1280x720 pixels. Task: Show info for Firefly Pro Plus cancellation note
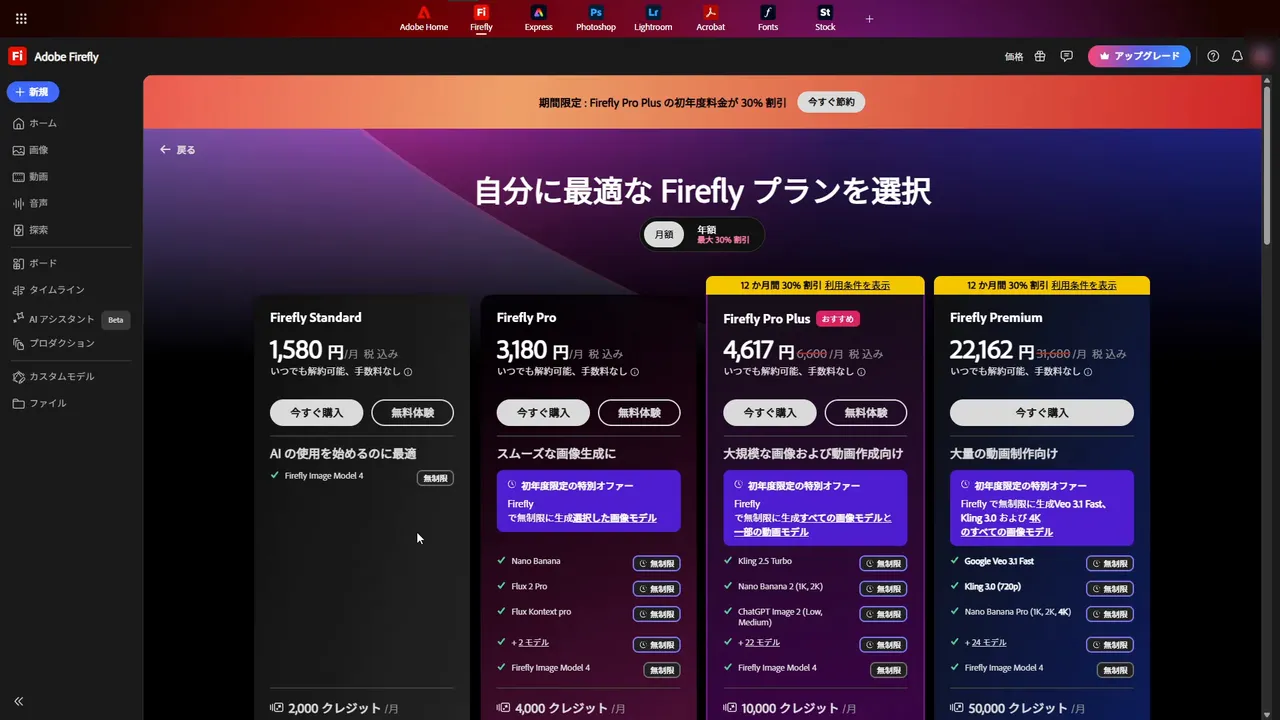tap(861, 372)
